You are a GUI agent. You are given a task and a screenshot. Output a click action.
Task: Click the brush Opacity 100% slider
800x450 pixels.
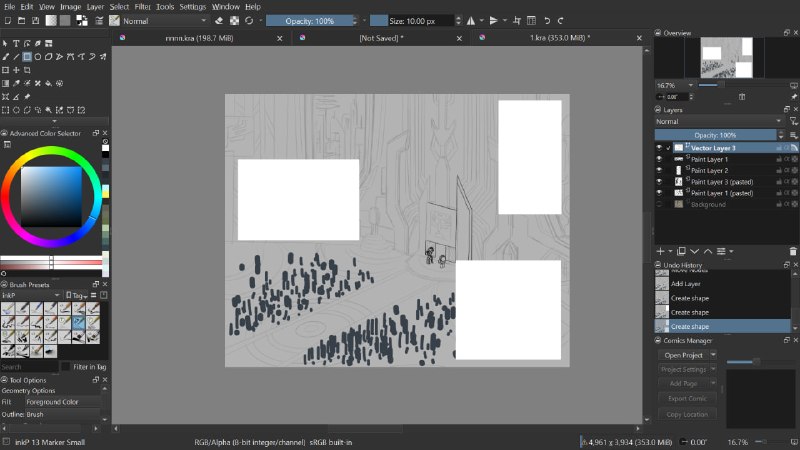(310, 21)
